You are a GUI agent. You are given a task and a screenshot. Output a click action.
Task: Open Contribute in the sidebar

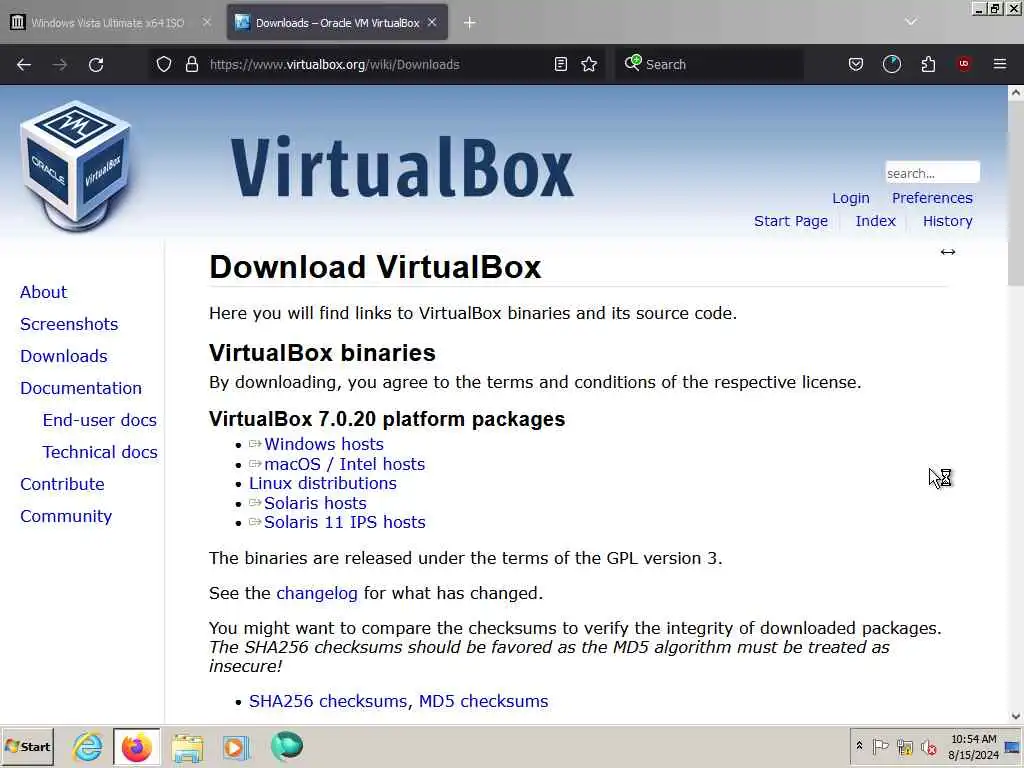pos(62,484)
